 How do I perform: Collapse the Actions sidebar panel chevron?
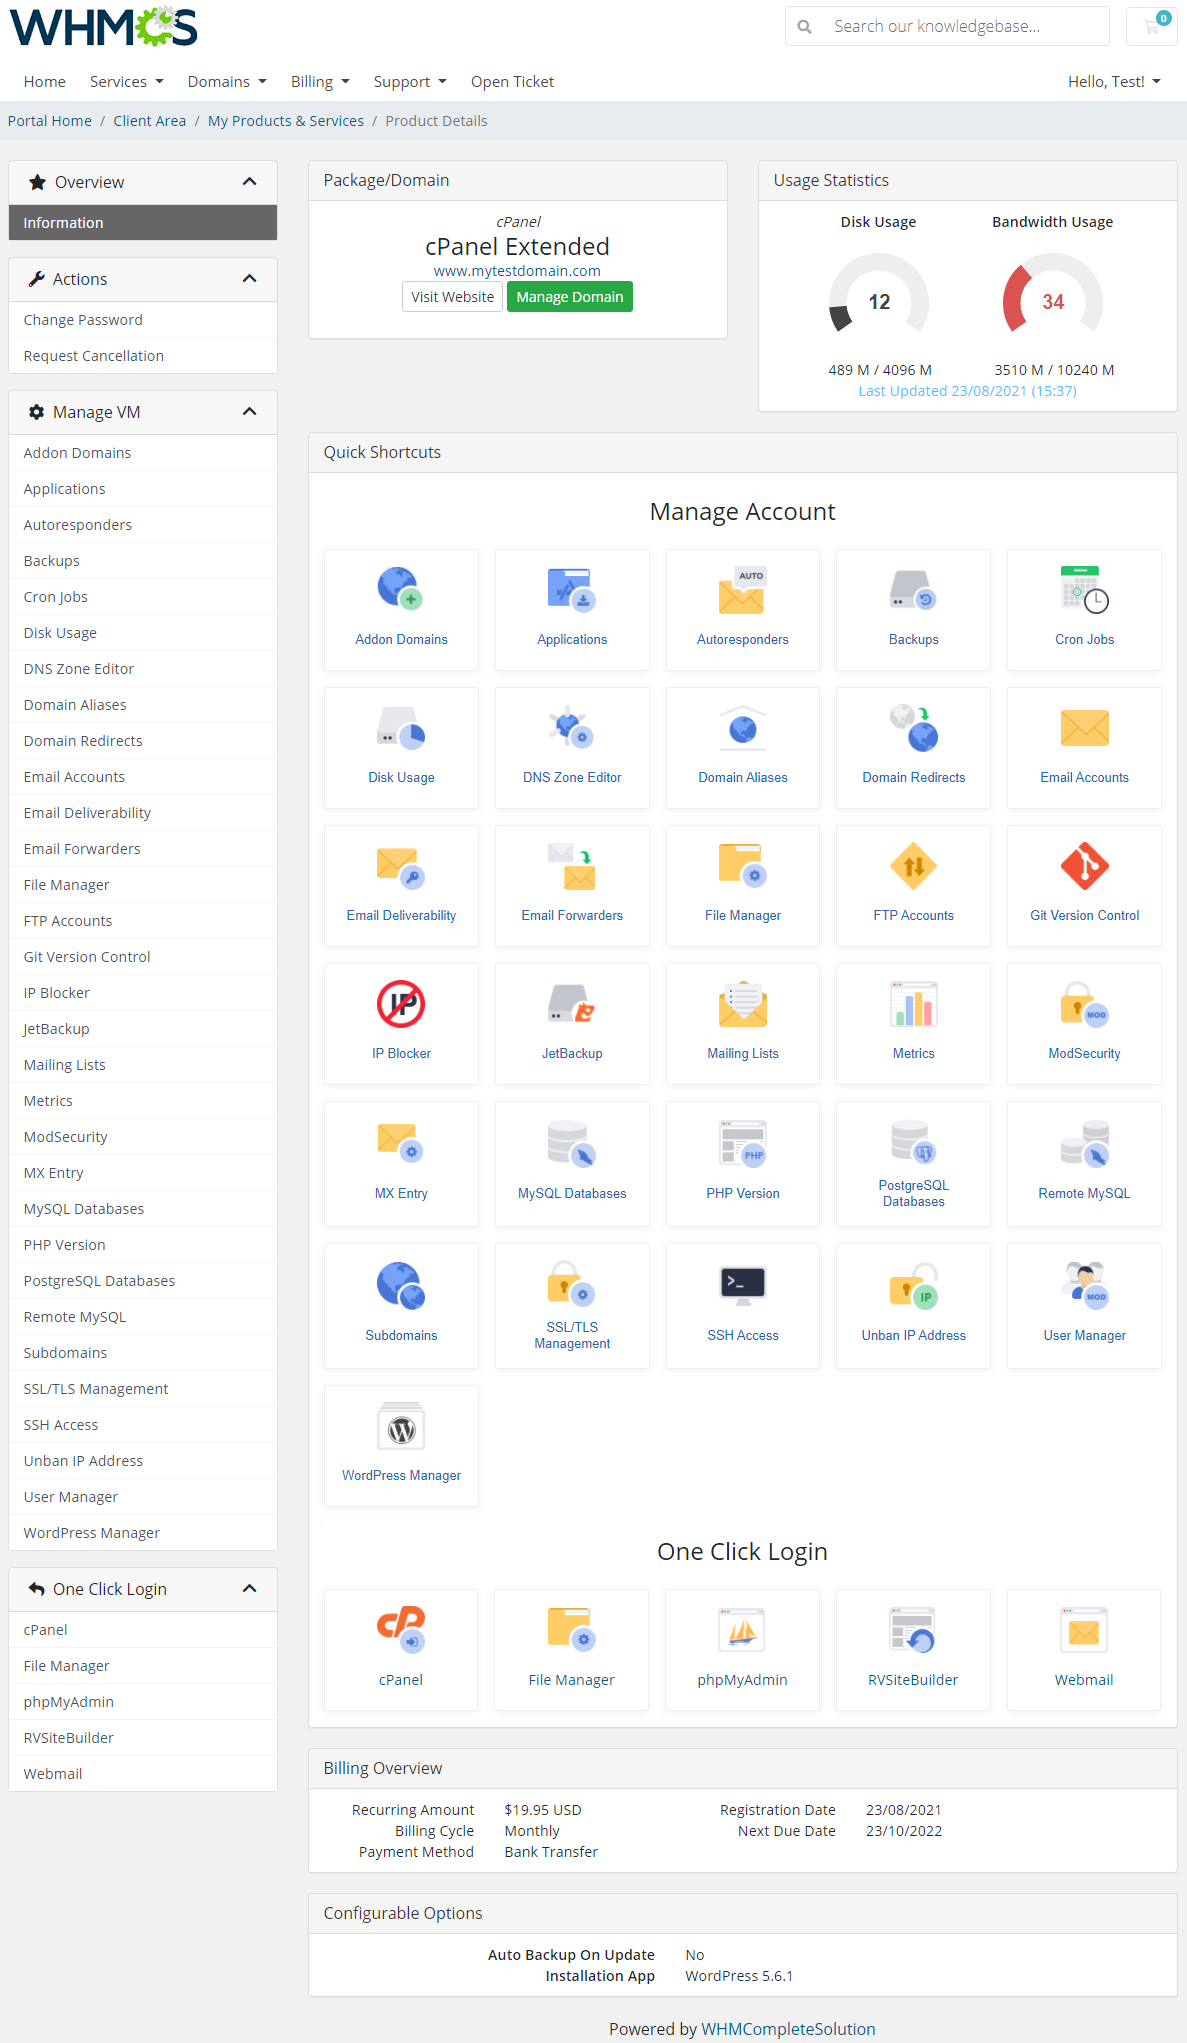pyautogui.click(x=250, y=278)
